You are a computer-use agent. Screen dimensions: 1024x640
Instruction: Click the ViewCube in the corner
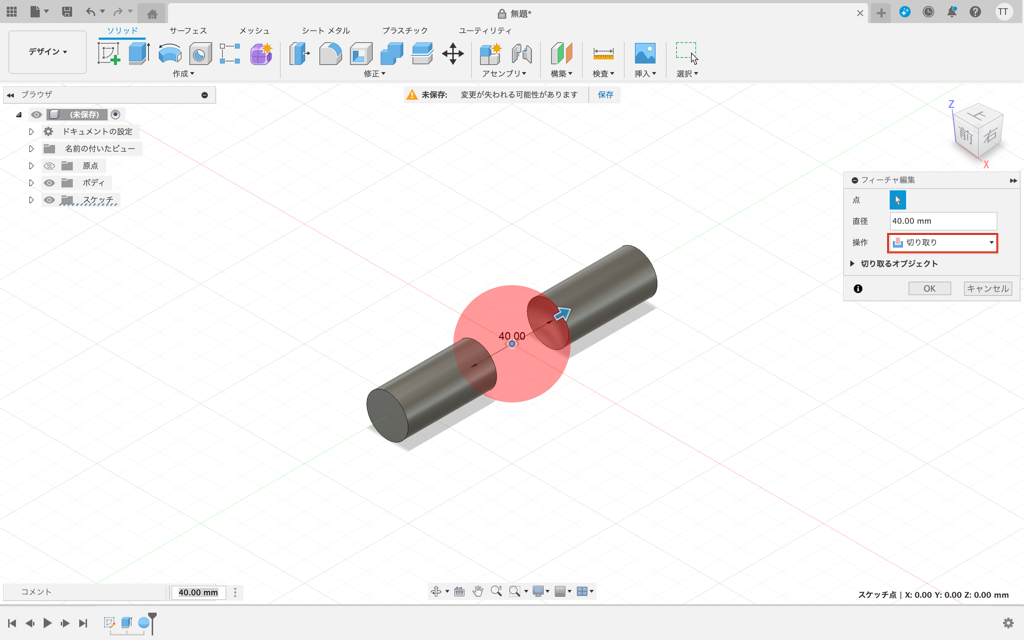[978, 131]
